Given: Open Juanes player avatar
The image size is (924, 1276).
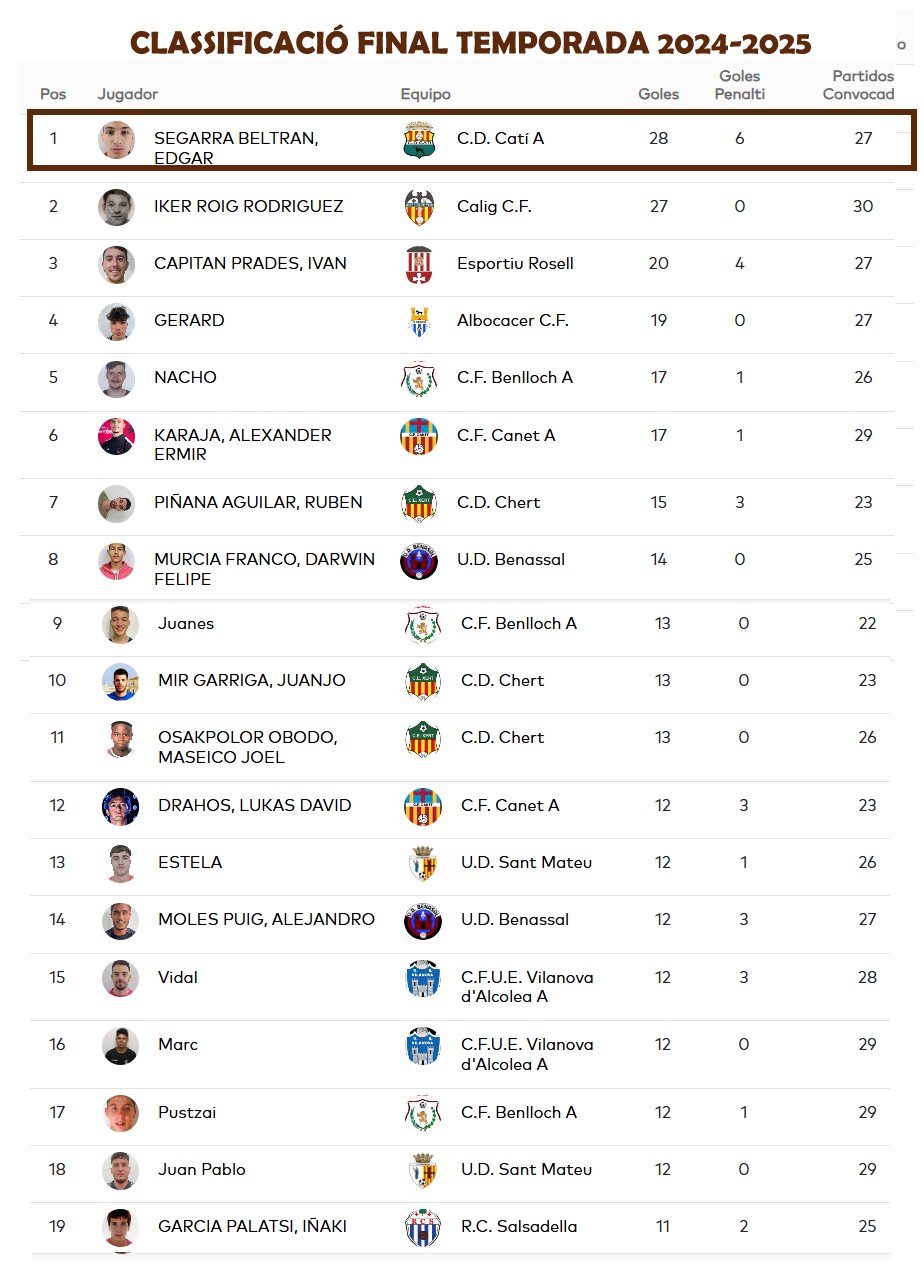Looking at the screenshot, I should click(120, 624).
